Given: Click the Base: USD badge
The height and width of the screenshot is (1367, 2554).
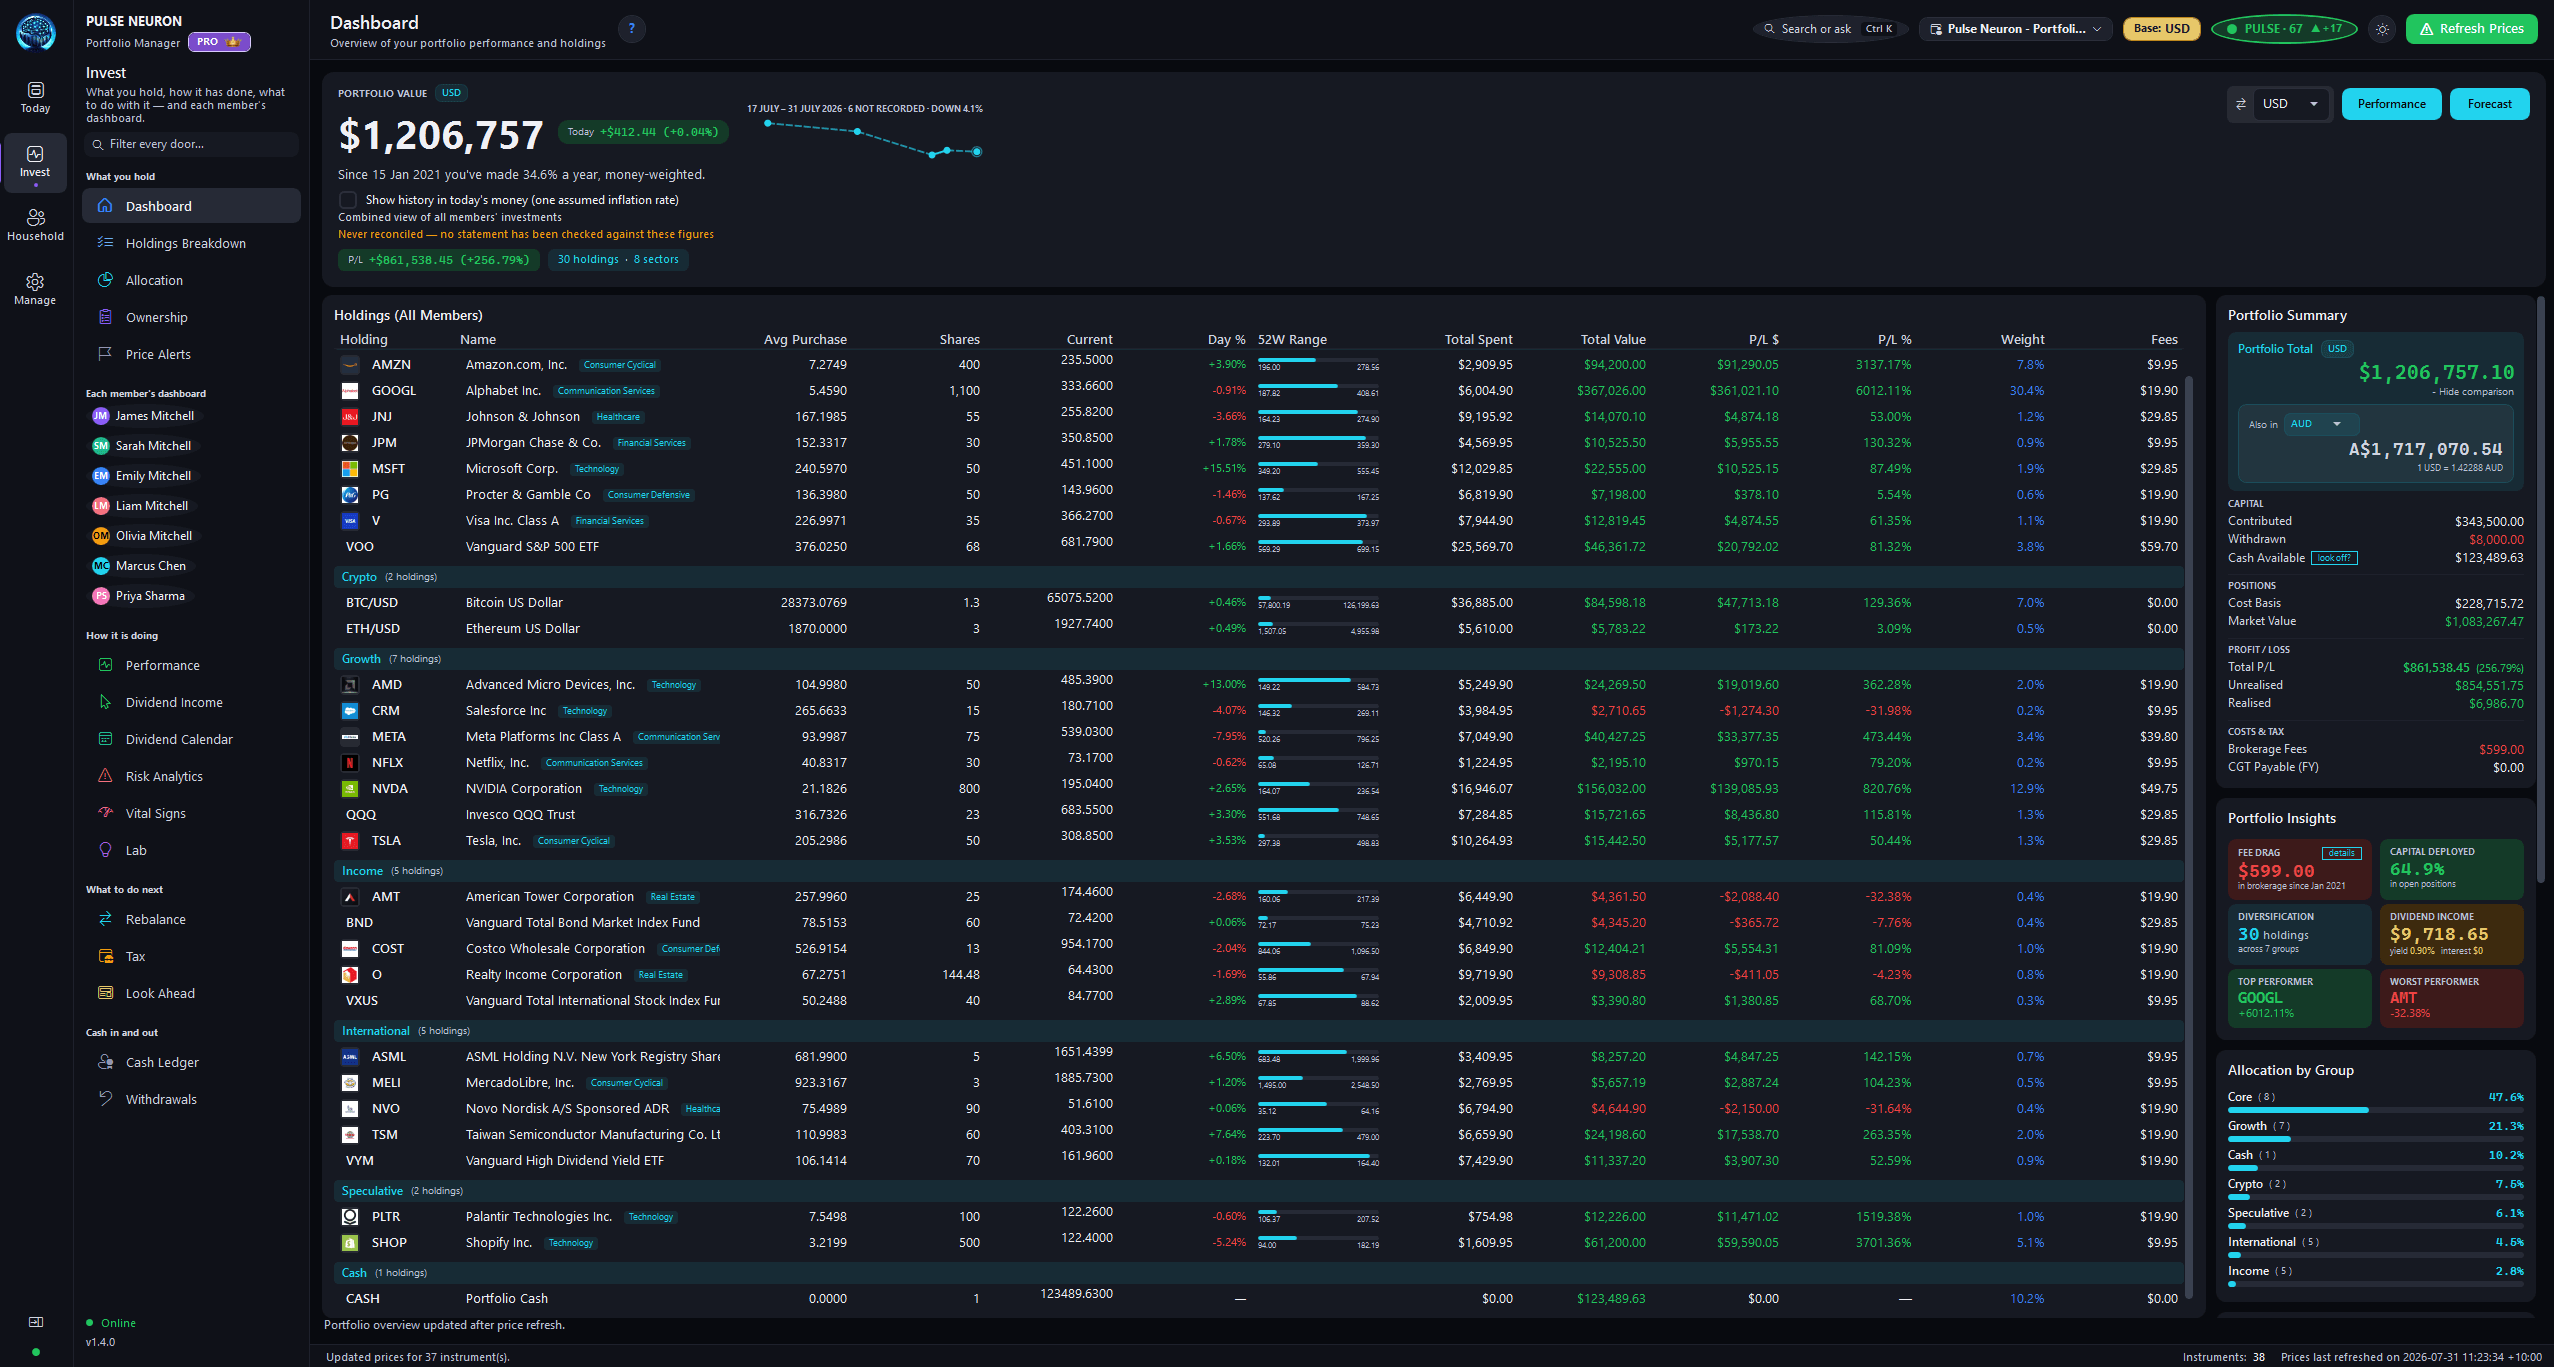Looking at the screenshot, I should (x=2161, y=29).
